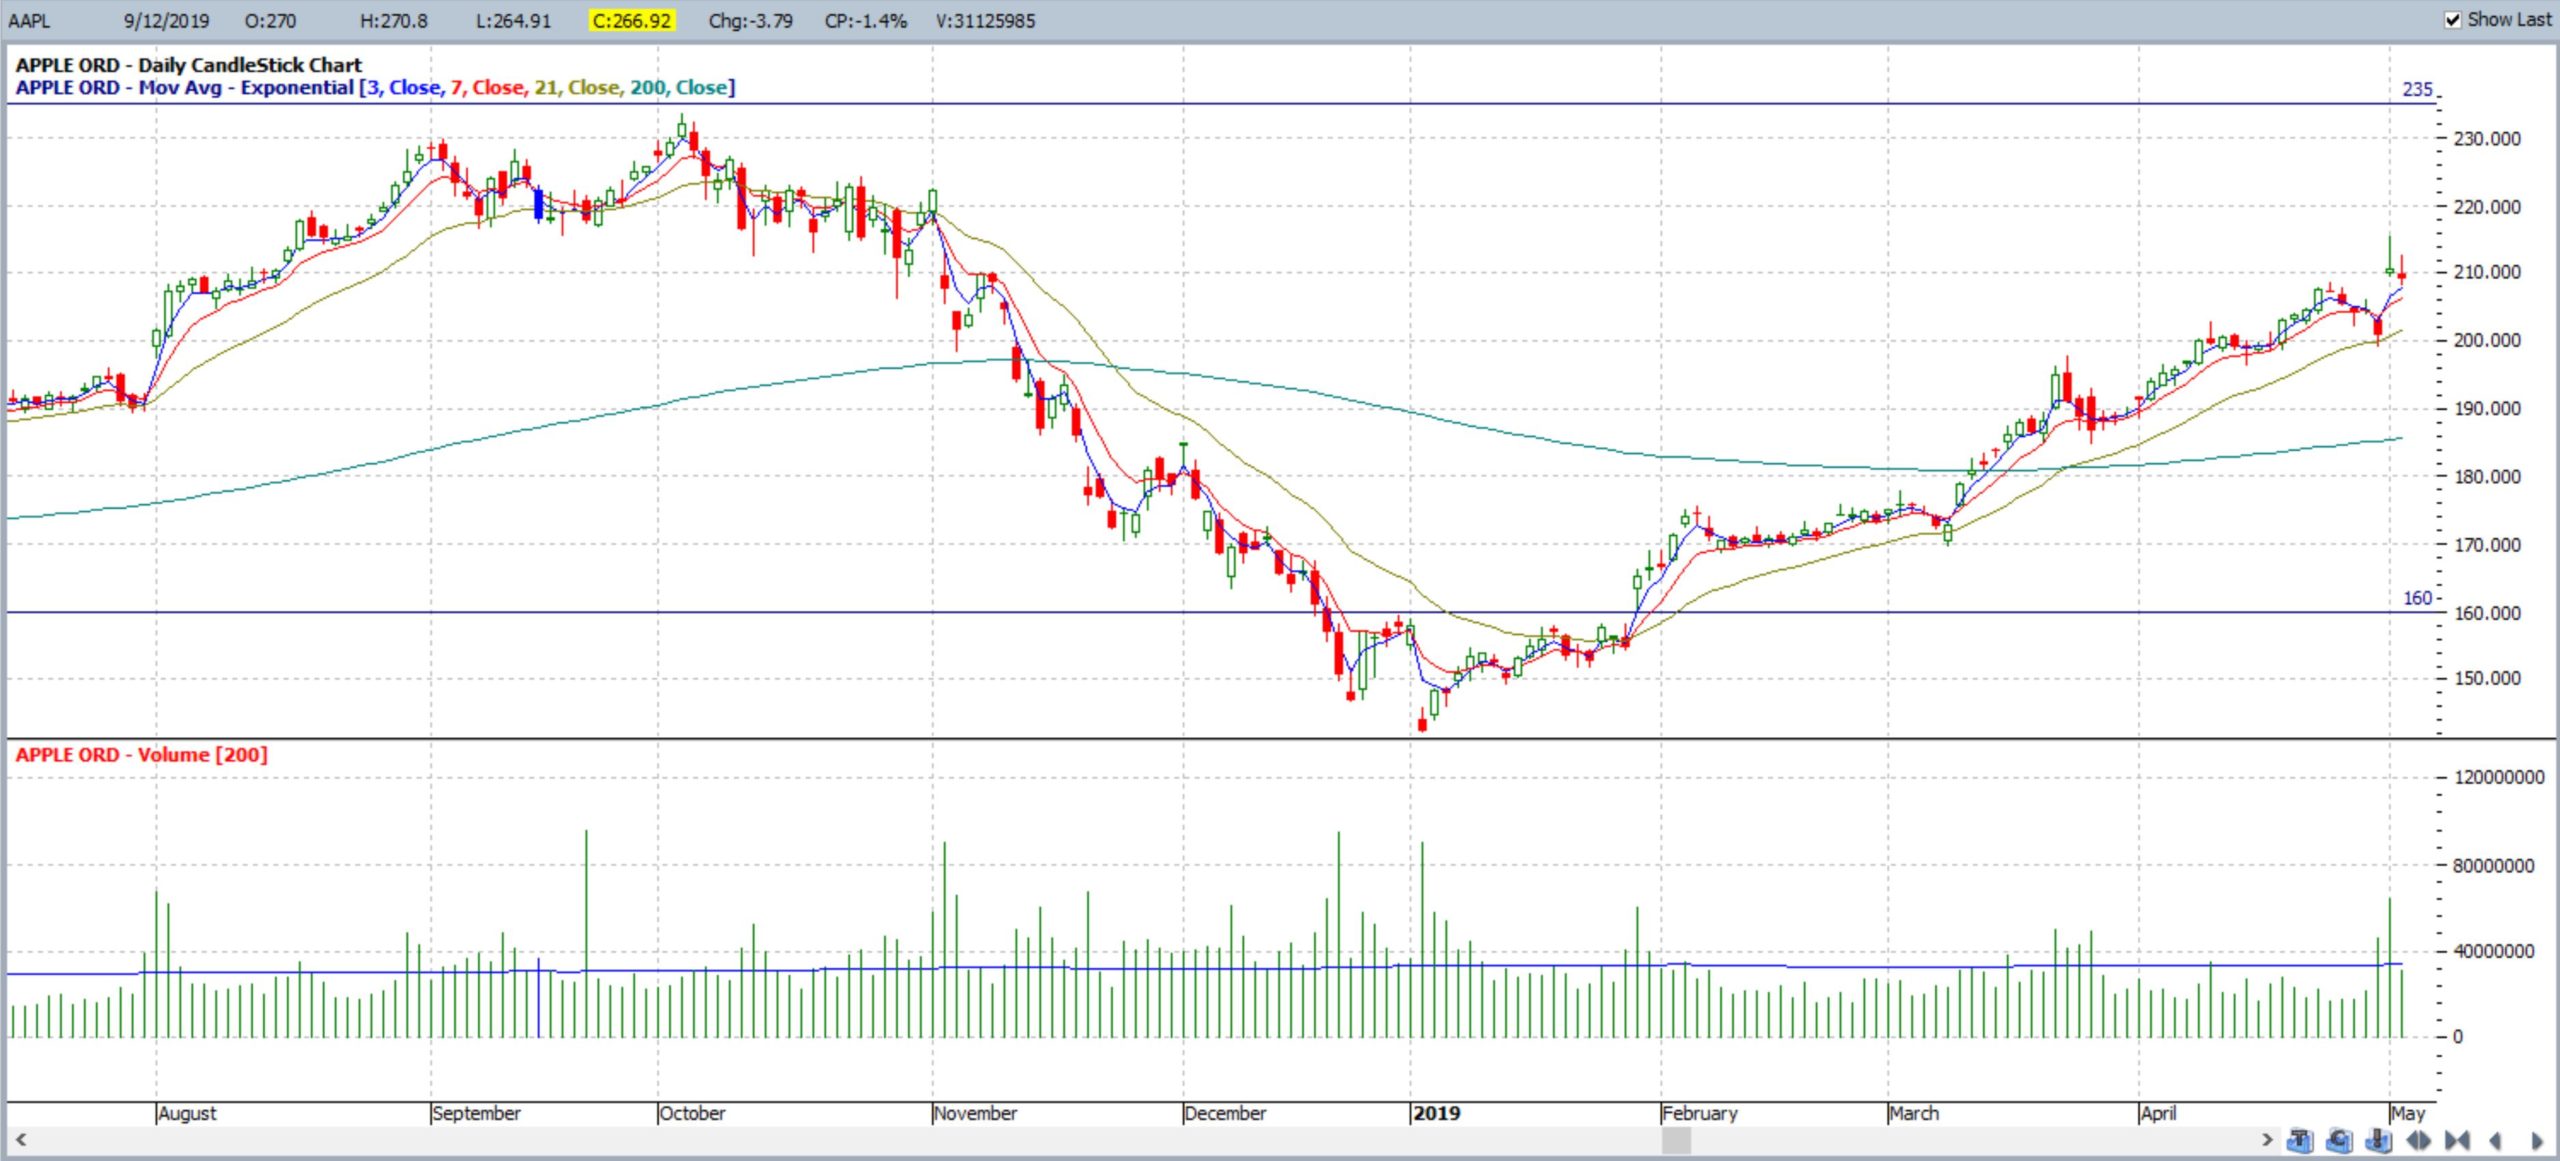Click the March axis label
The height and width of the screenshot is (1161, 2560).
coord(1915,1113)
